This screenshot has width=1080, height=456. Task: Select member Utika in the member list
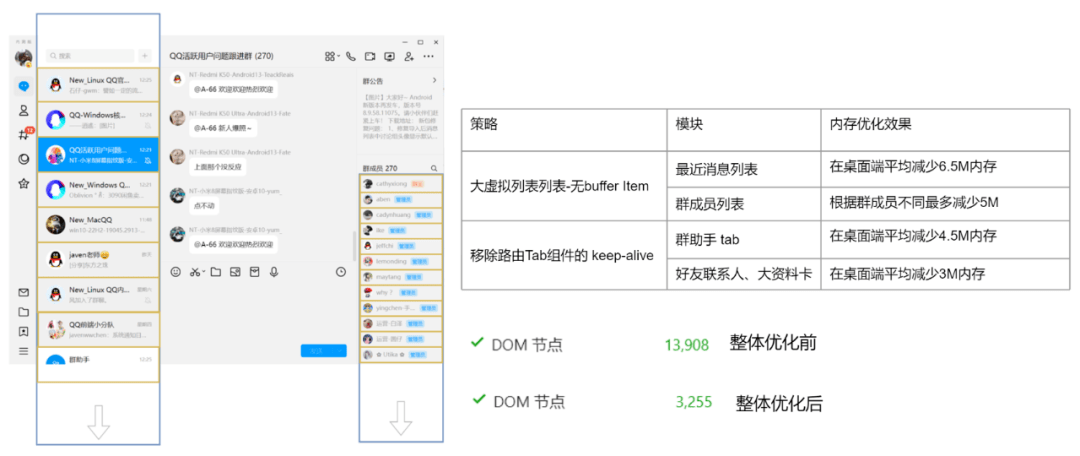pos(401,355)
